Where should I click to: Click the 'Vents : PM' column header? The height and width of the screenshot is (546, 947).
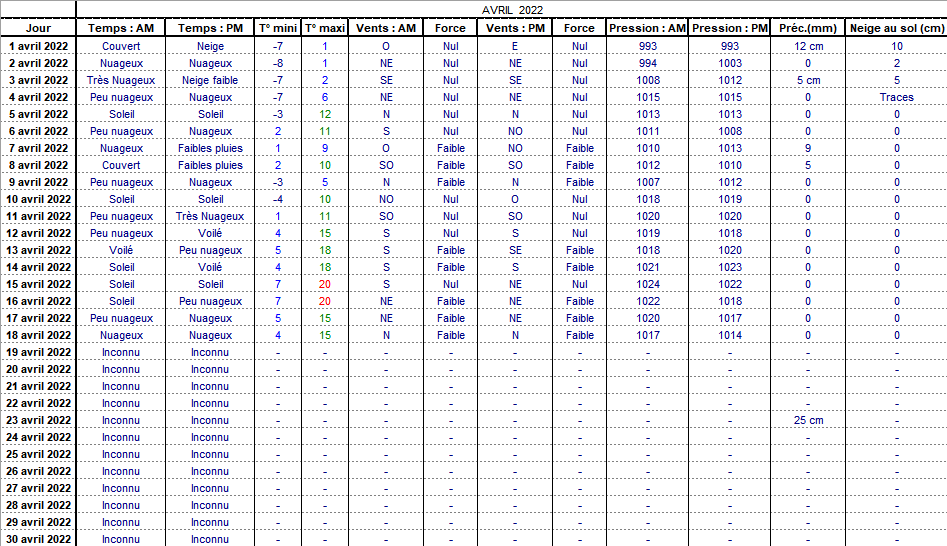515,28
